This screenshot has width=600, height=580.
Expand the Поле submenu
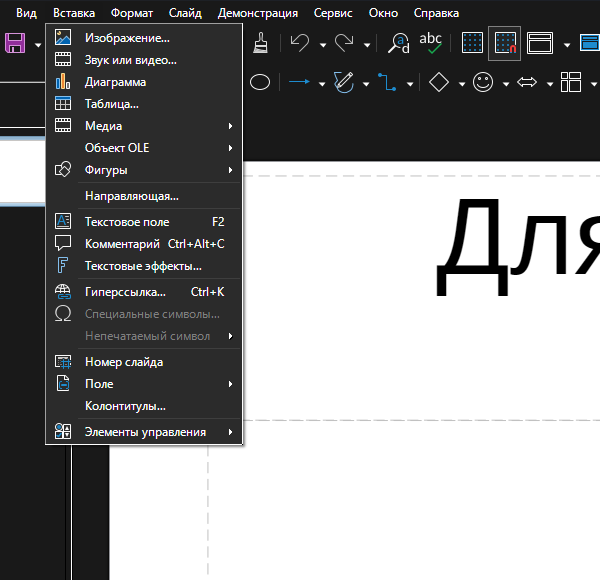pyautogui.click(x=144, y=384)
